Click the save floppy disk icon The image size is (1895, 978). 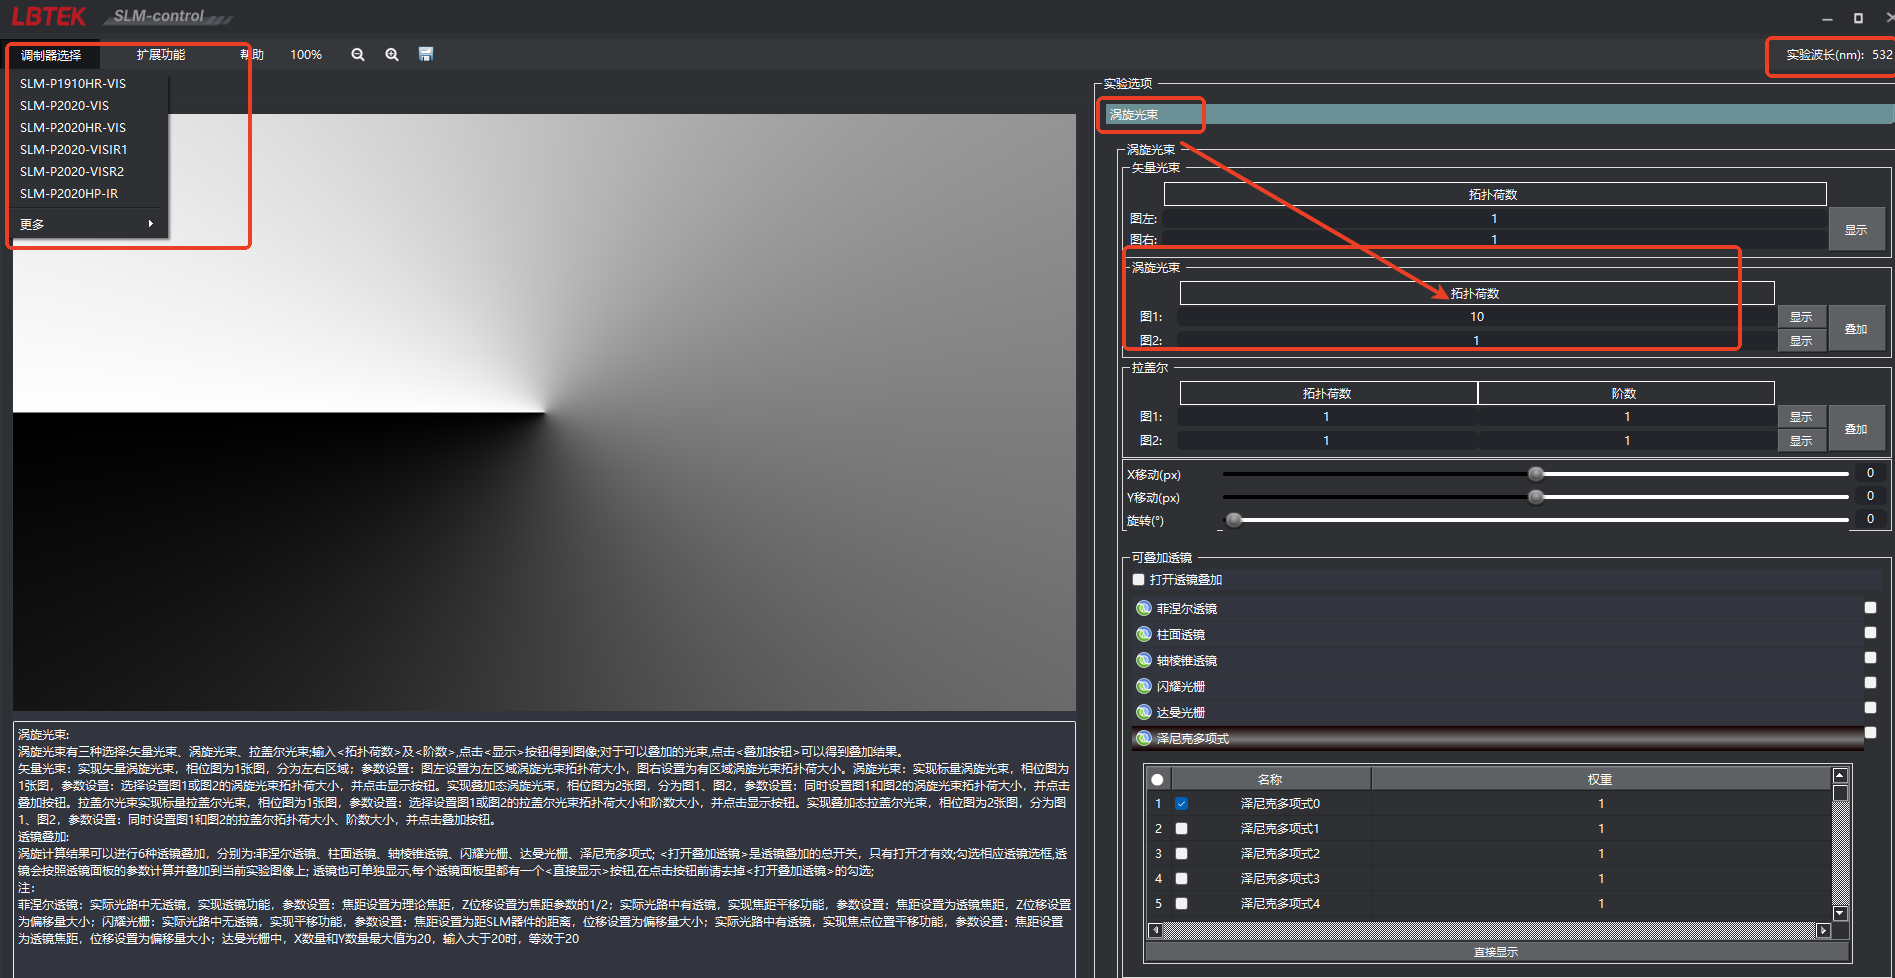tap(426, 54)
